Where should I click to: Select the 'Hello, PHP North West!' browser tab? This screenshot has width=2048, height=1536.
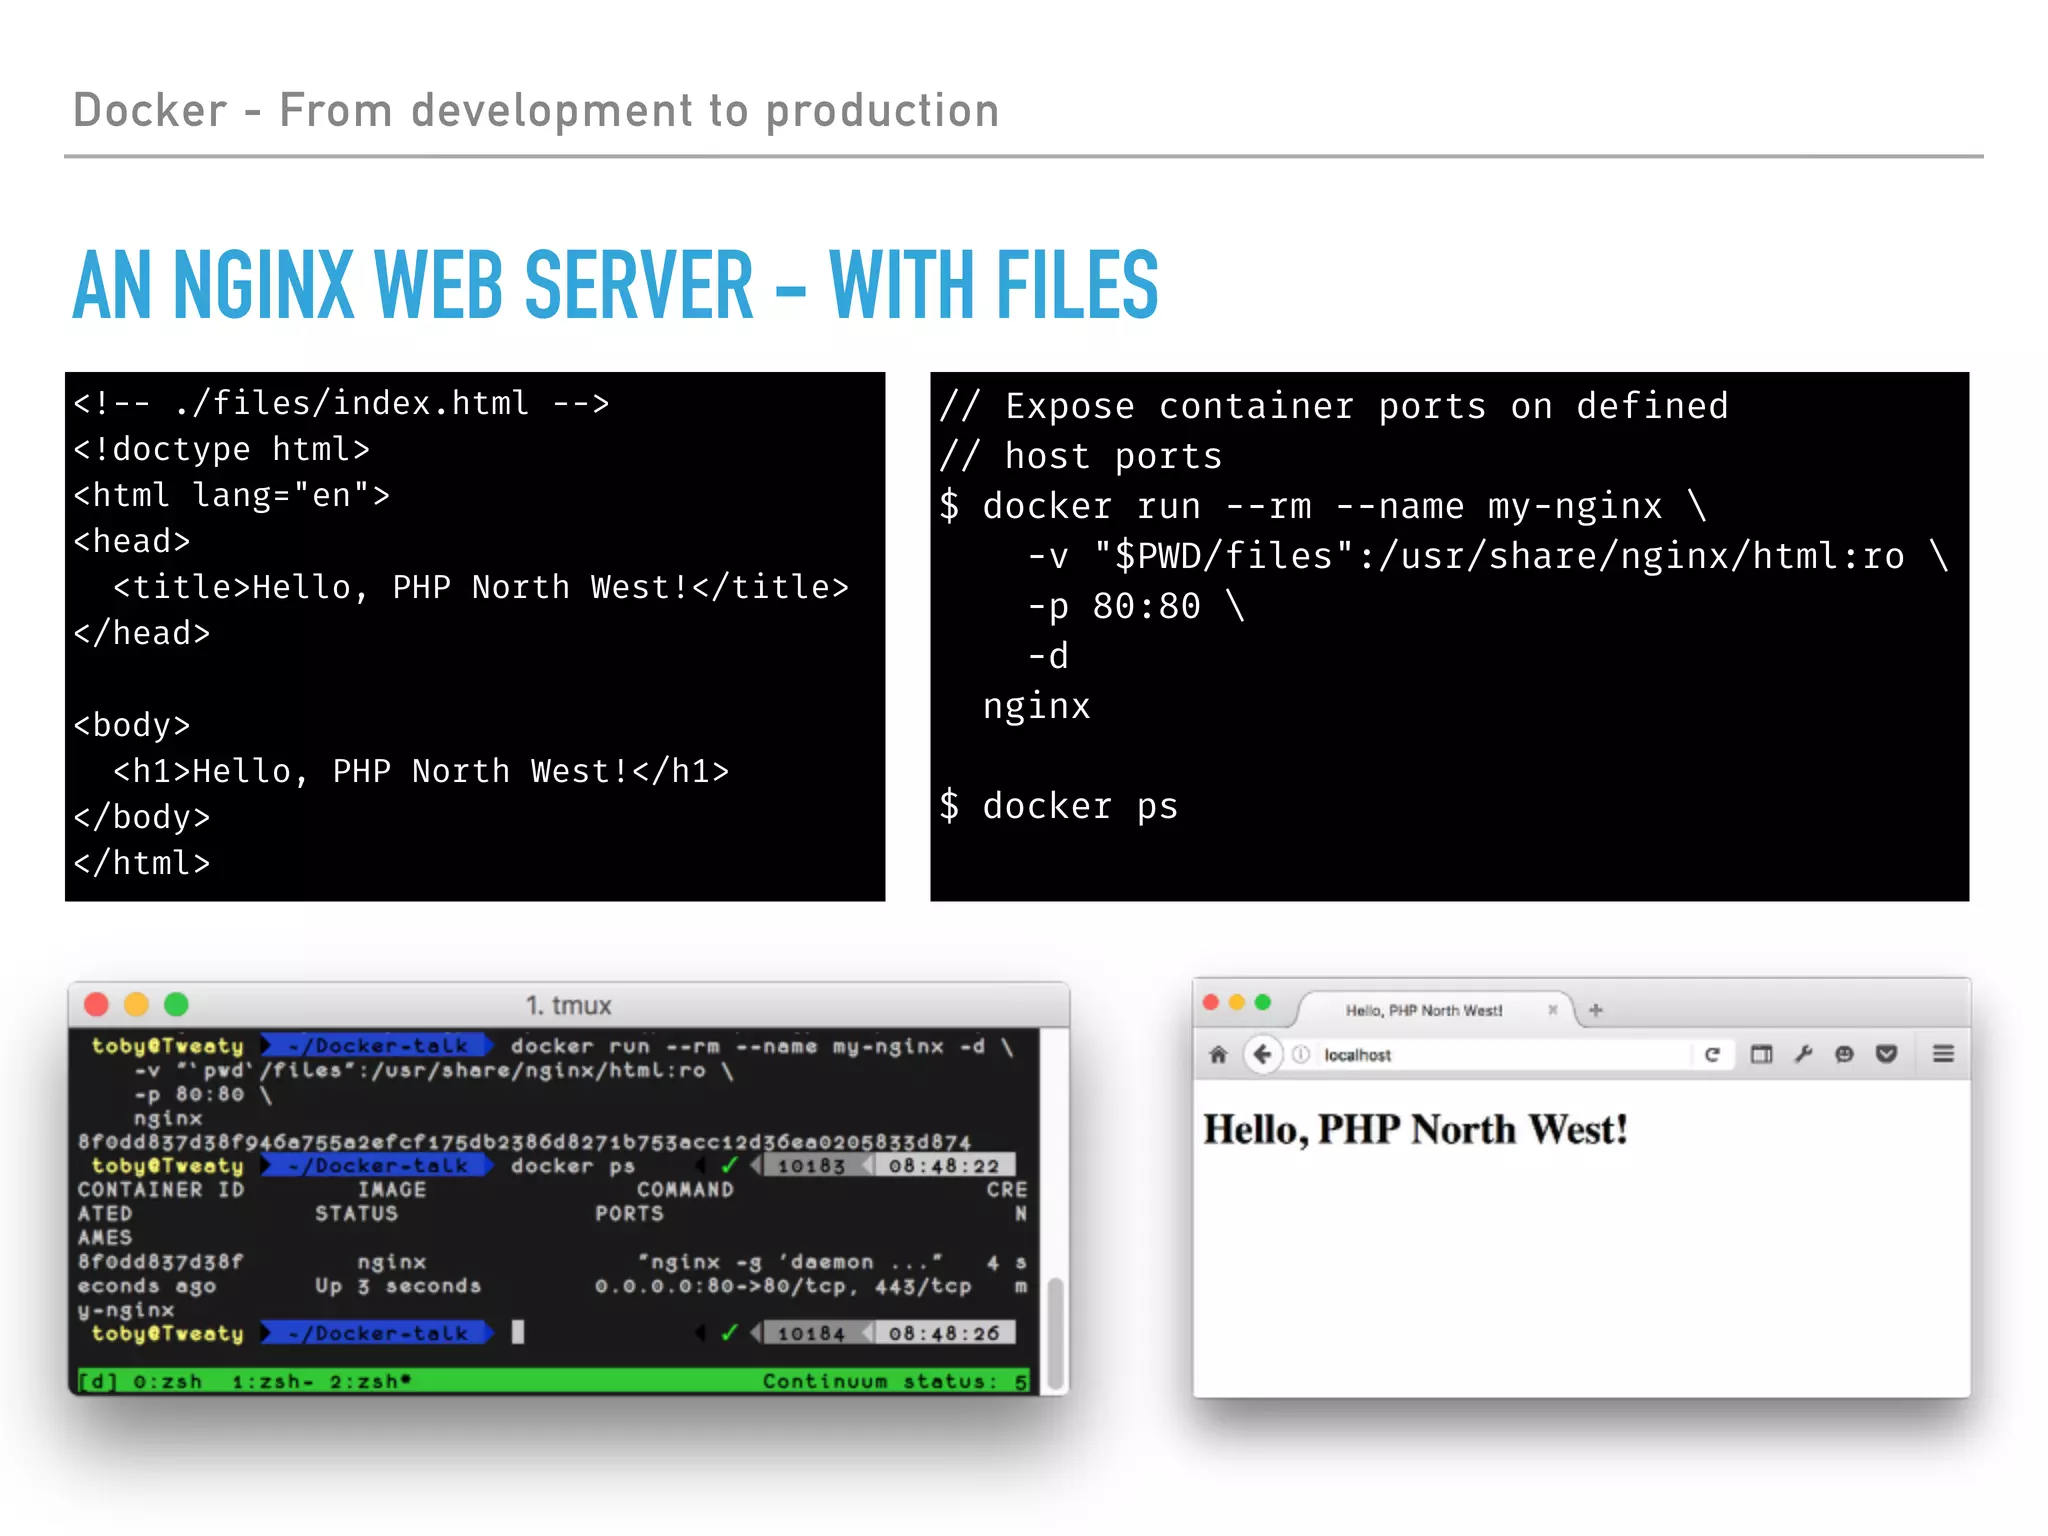coord(1434,1010)
